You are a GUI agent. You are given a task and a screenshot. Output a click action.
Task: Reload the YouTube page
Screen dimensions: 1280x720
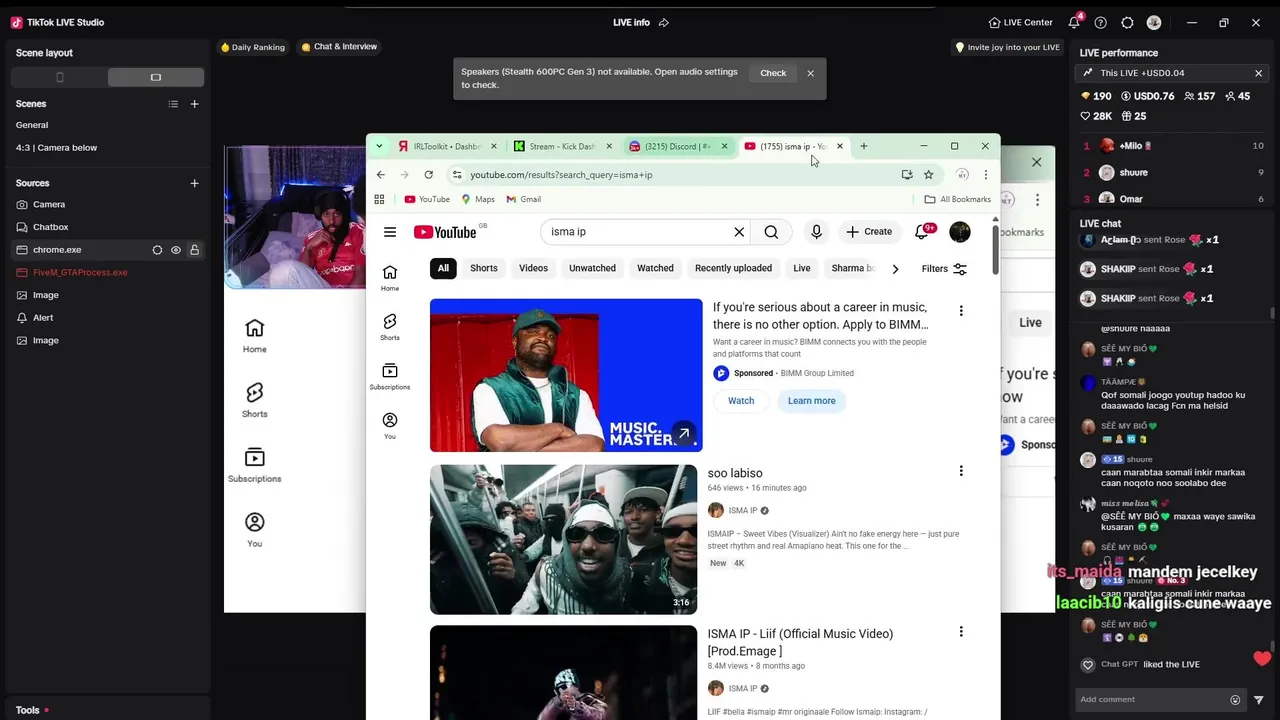[x=429, y=175]
